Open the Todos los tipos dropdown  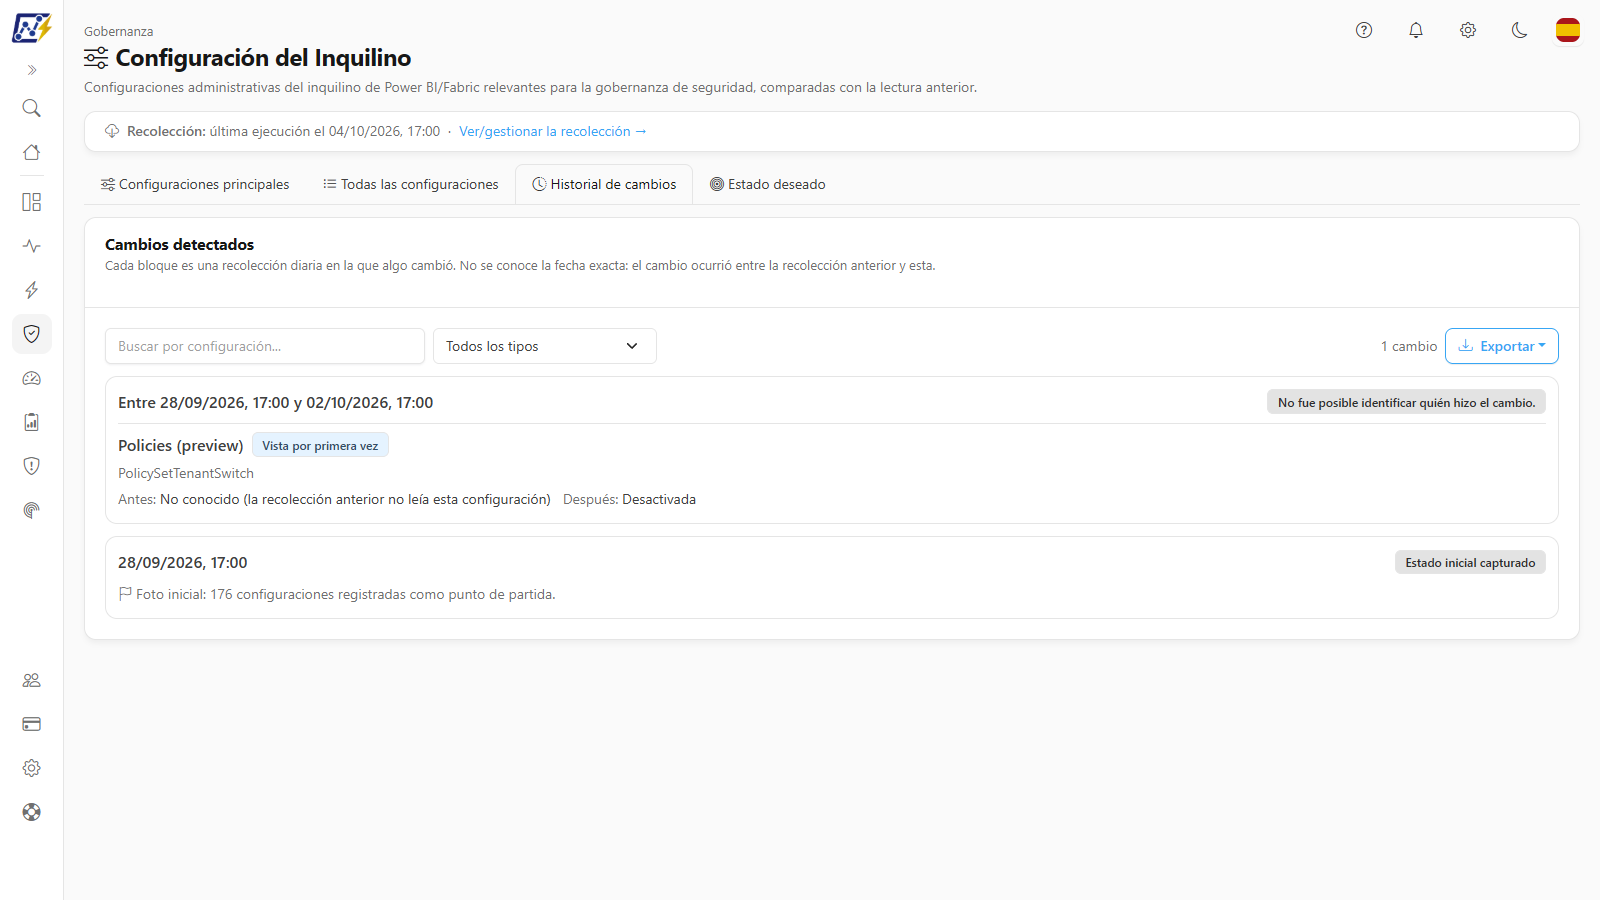point(545,346)
